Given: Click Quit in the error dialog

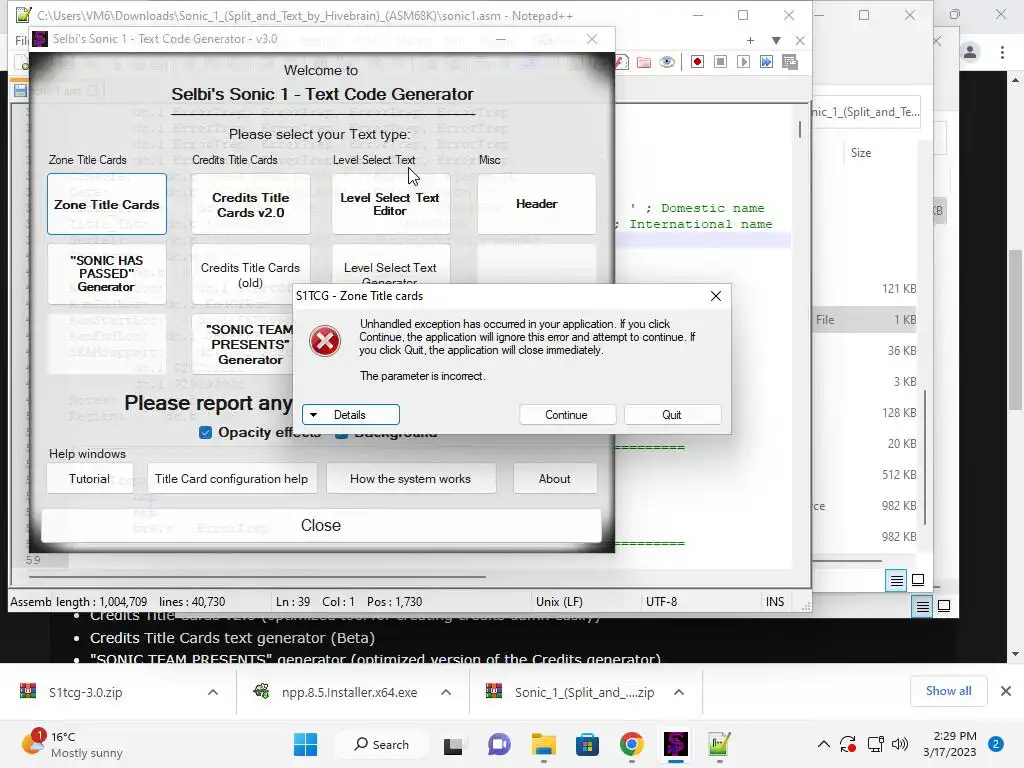Looking at the screenshot, I should click(672, 415).
